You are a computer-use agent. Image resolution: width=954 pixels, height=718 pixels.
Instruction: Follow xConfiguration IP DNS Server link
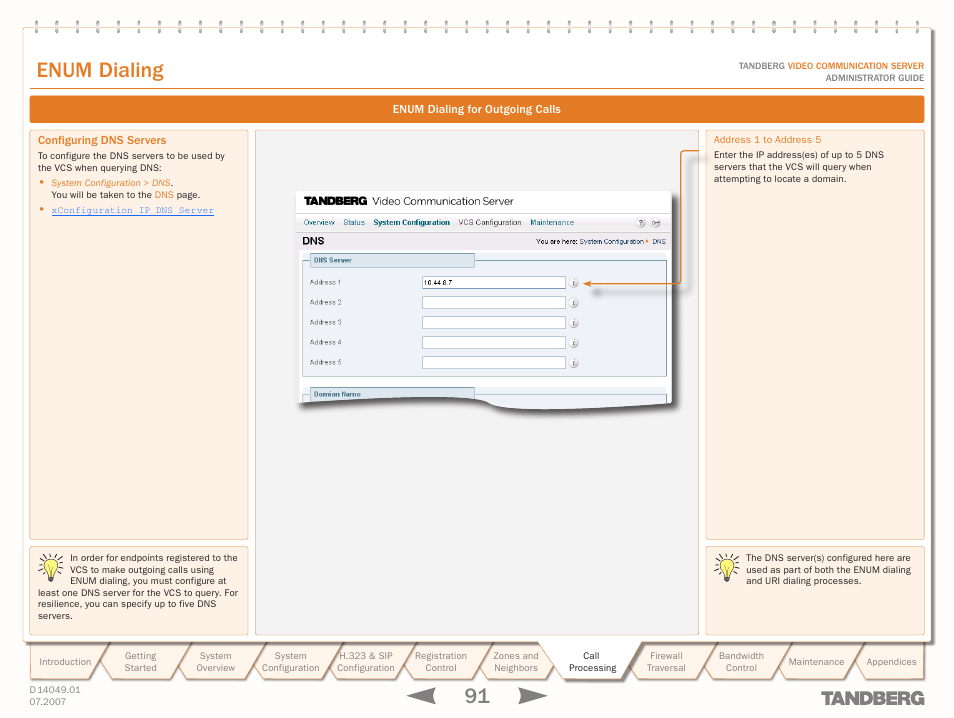coord(133,211)
